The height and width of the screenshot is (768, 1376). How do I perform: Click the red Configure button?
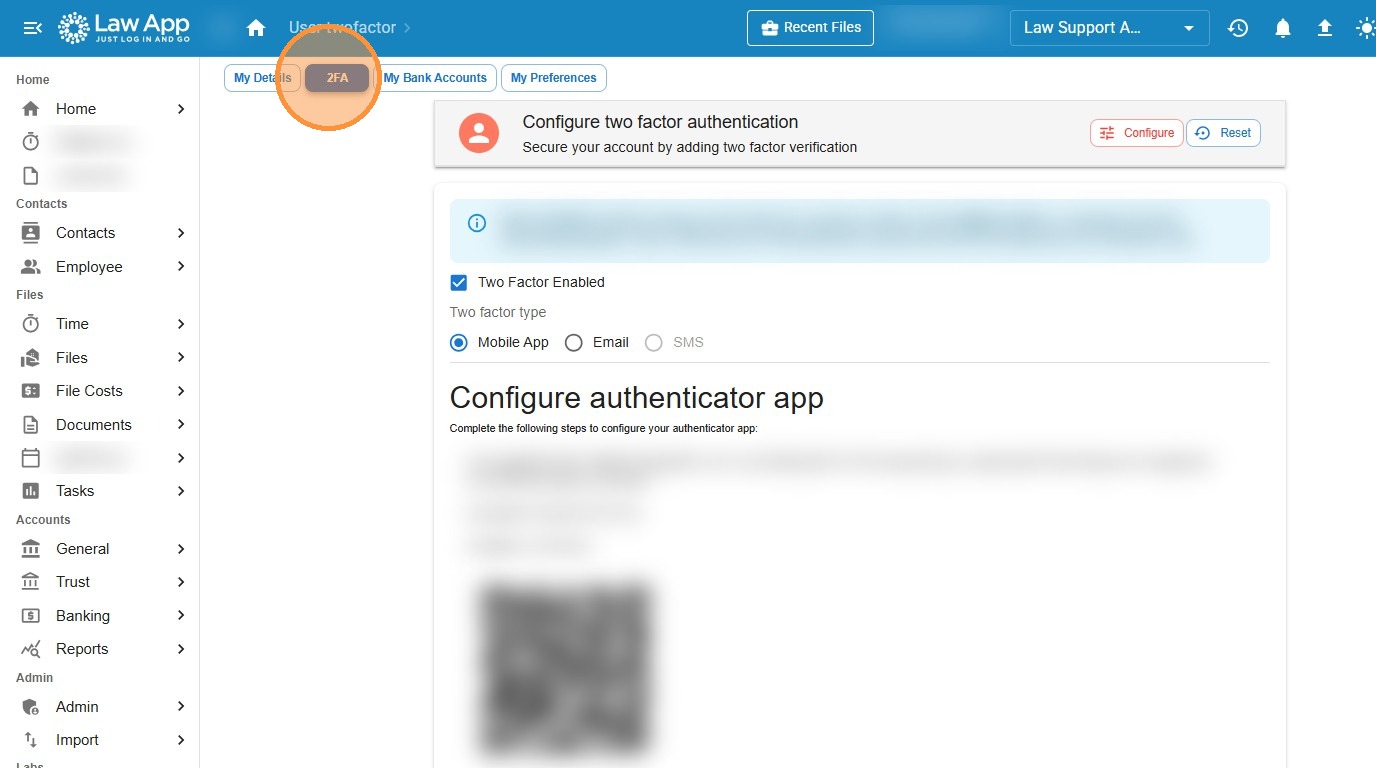tap(1136, 133)
